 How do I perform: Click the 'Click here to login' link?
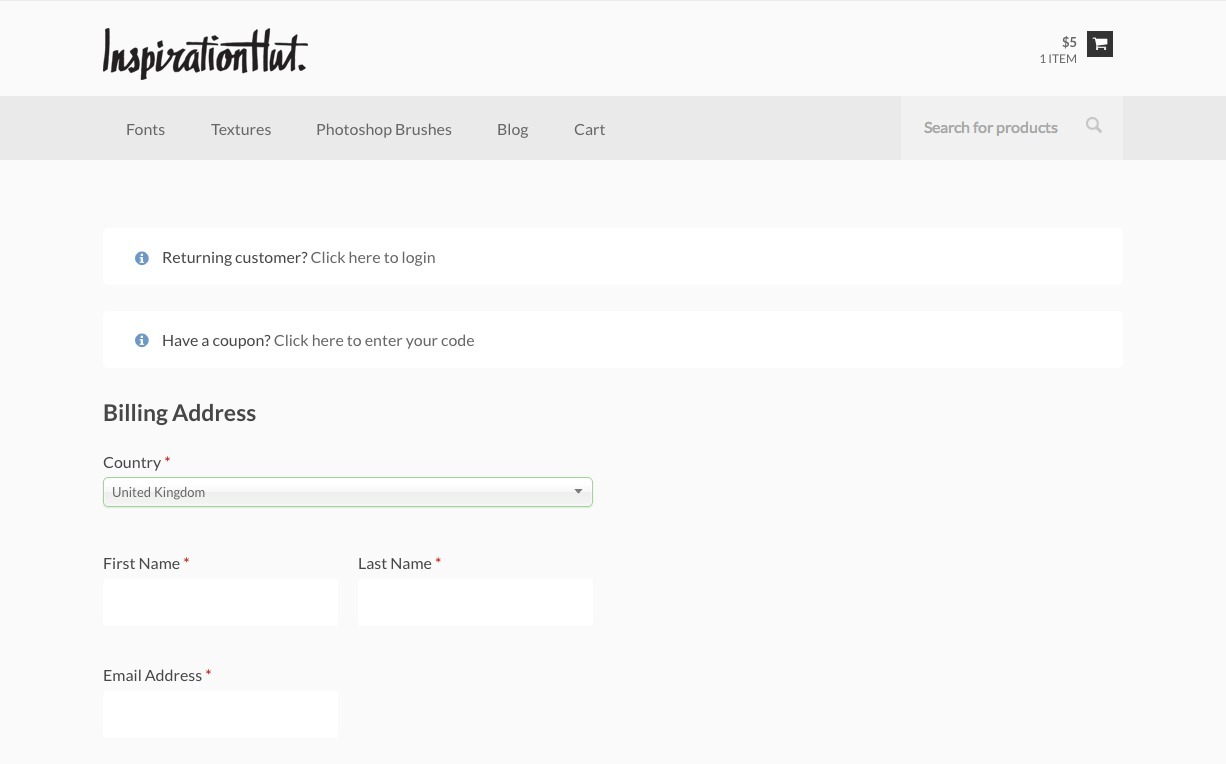[x=373, y=257]
